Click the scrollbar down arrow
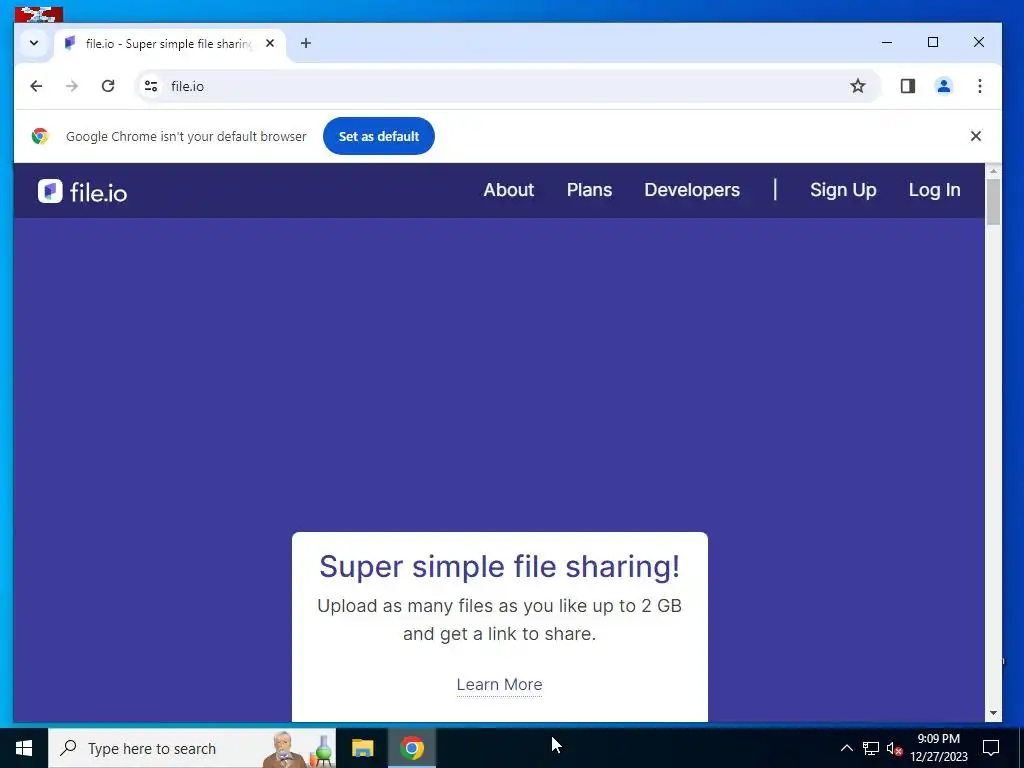 pos(993,713)
